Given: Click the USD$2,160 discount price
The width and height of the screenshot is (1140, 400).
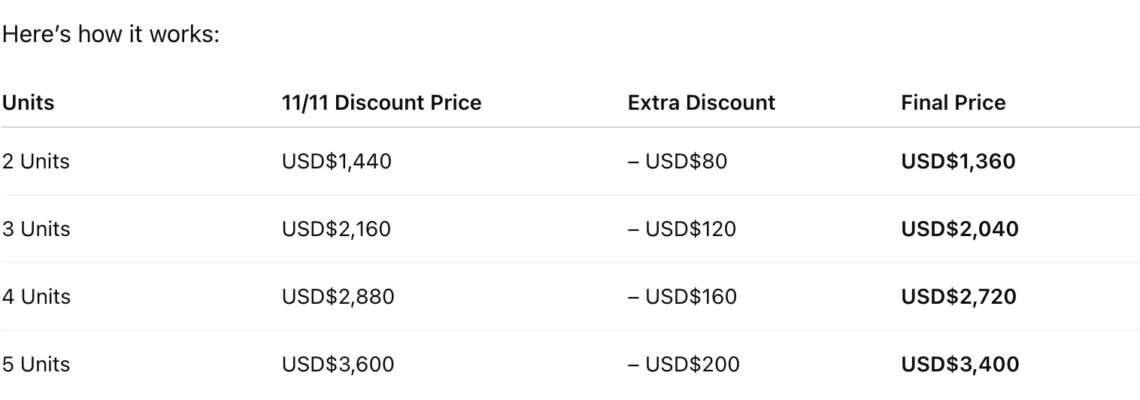Looking at the screenshot, I should coord(336,229).
